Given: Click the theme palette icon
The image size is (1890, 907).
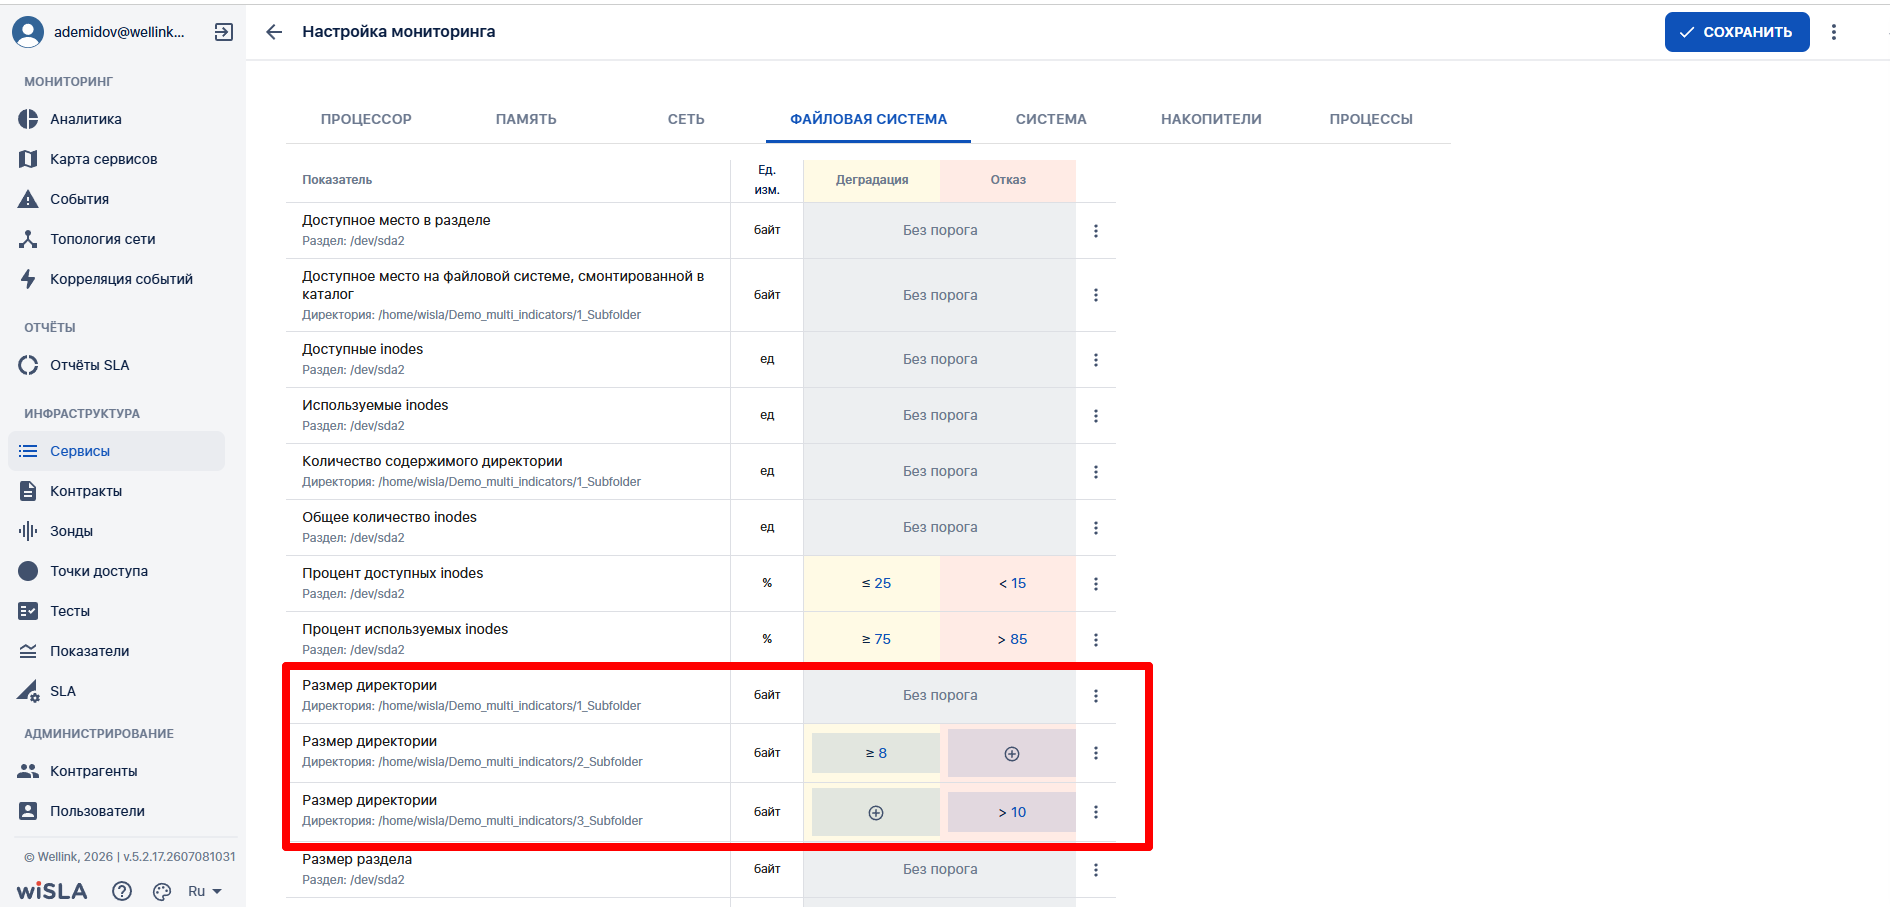Looking at the screenshot, I should pos(162,891).
